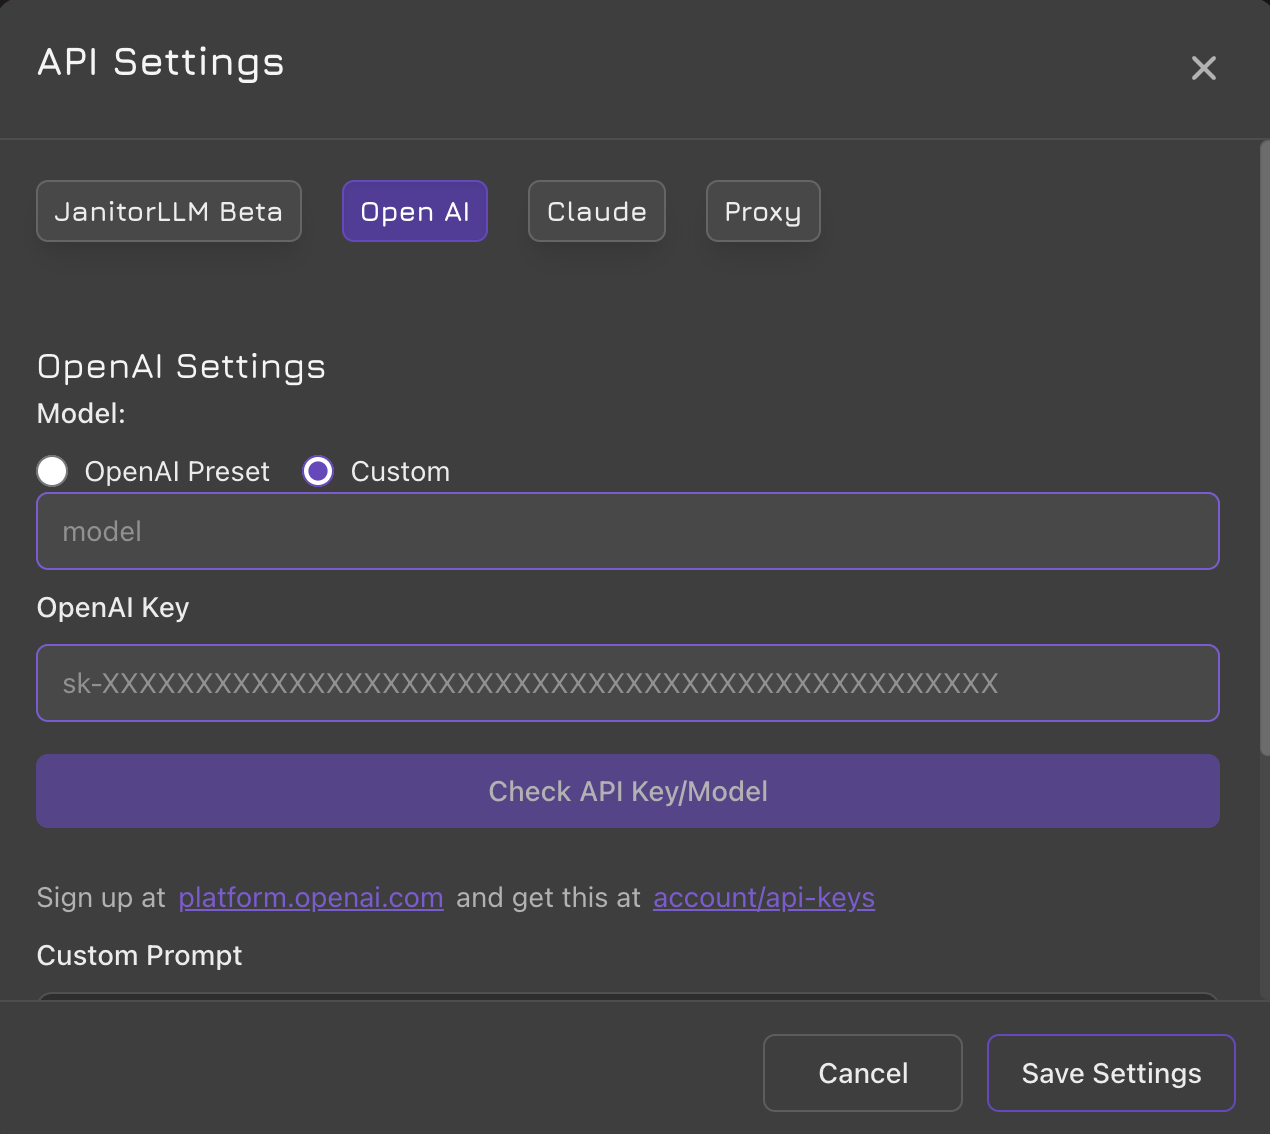Viewport: 1270px width, 1134px height.
Task: Click the Save Settings button
Action: pyautogui.click(x=1110, y=1073)
